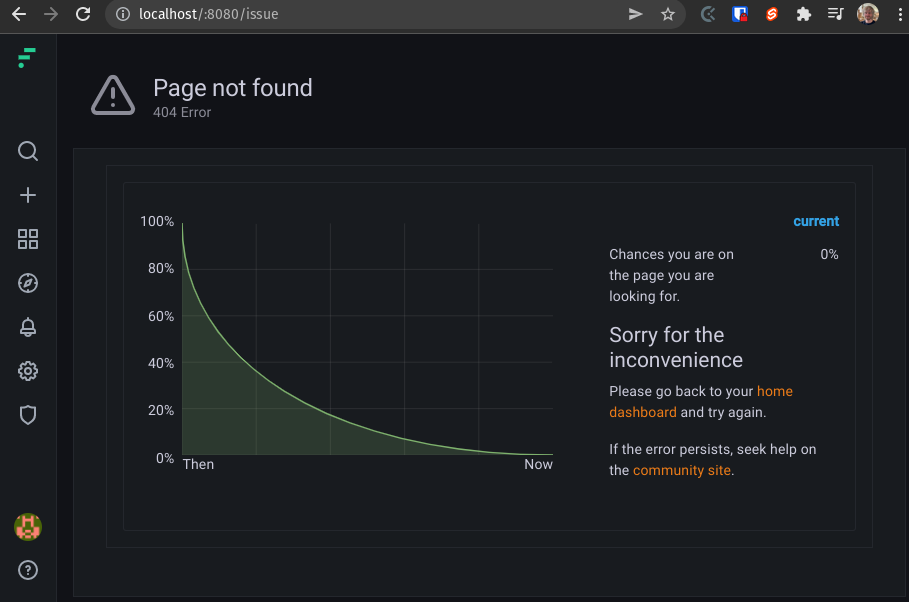This screenshot has height=602, width=909.
Task: Select the Explore compass icon
Action: click(27, 283)
